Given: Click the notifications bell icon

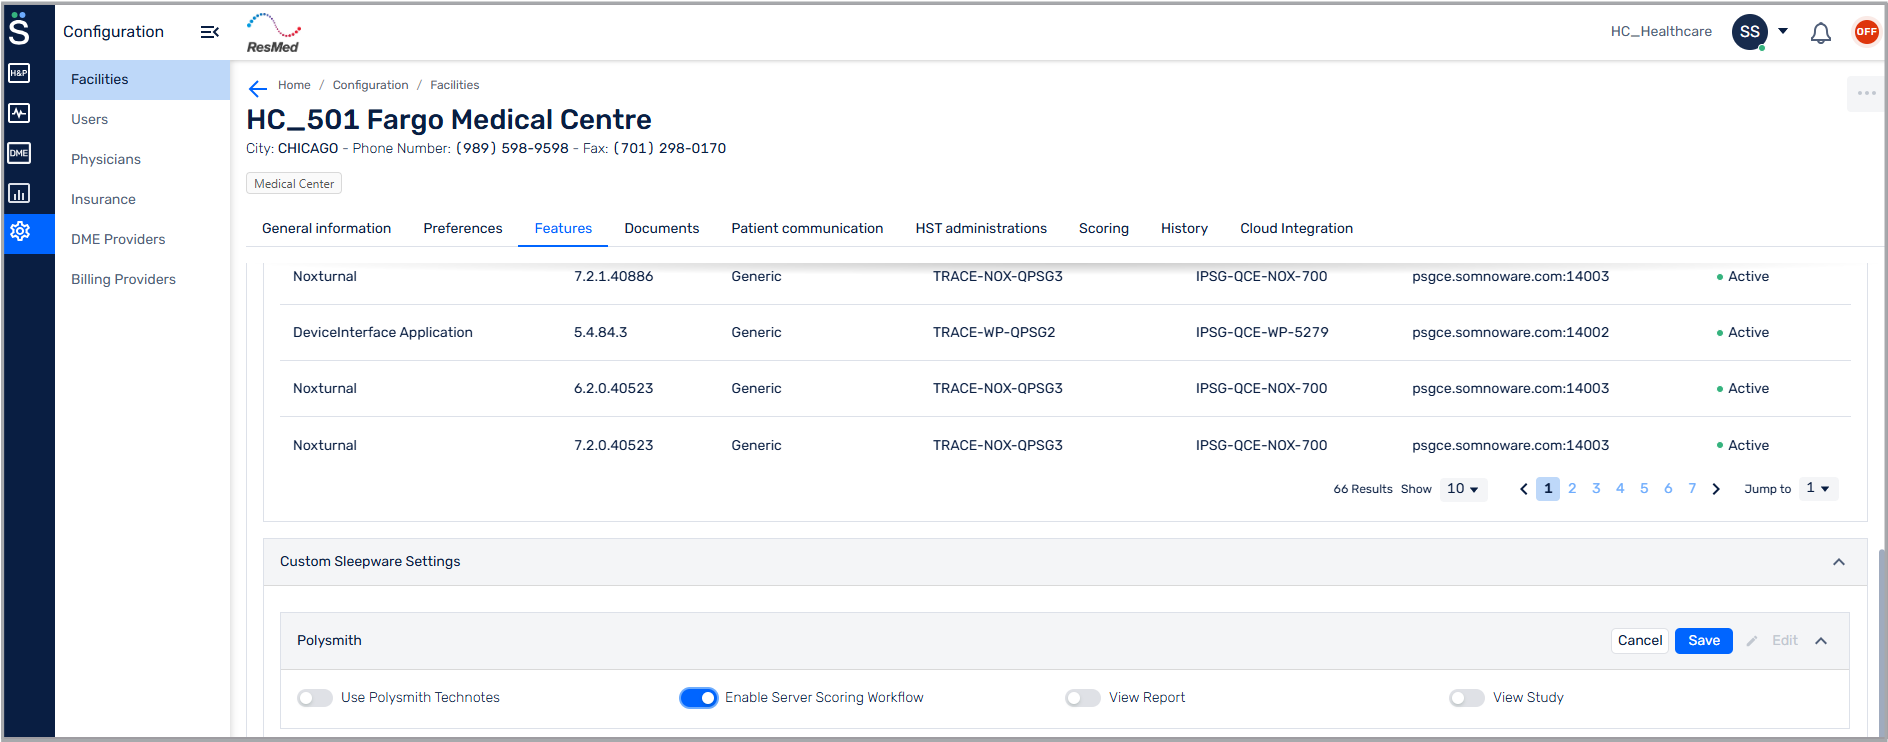Looking at the screenshot, I should [x=1820, y=33].
